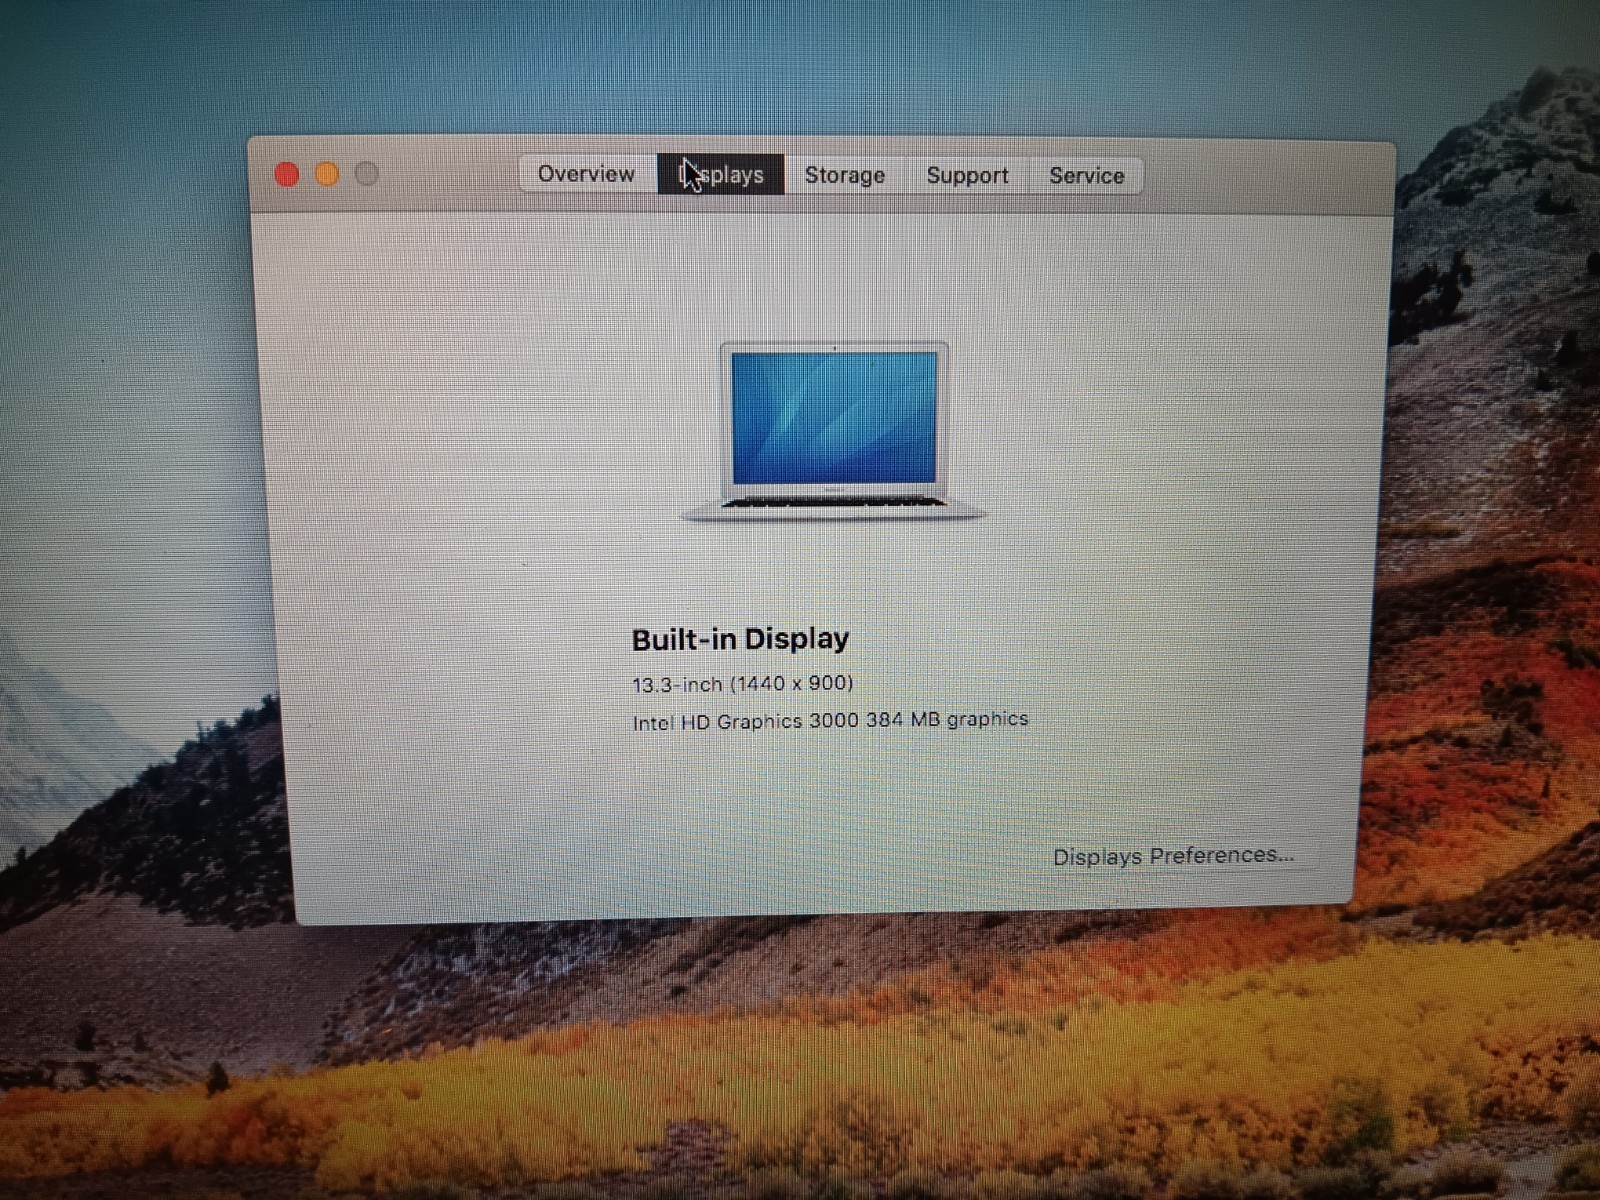
Task: Click the Built-in Display heading
Action: click(x=740, y=639)
